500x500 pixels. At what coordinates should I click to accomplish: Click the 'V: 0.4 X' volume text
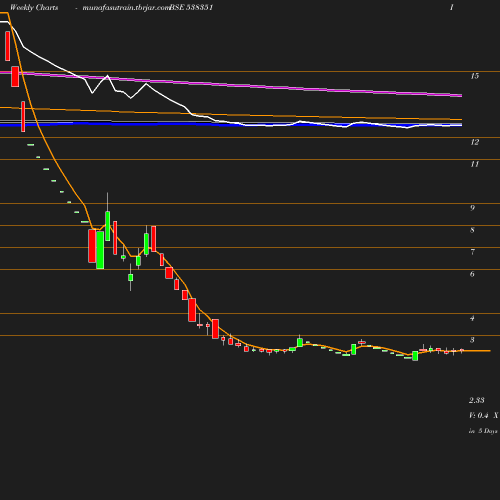tap(484, 415)
